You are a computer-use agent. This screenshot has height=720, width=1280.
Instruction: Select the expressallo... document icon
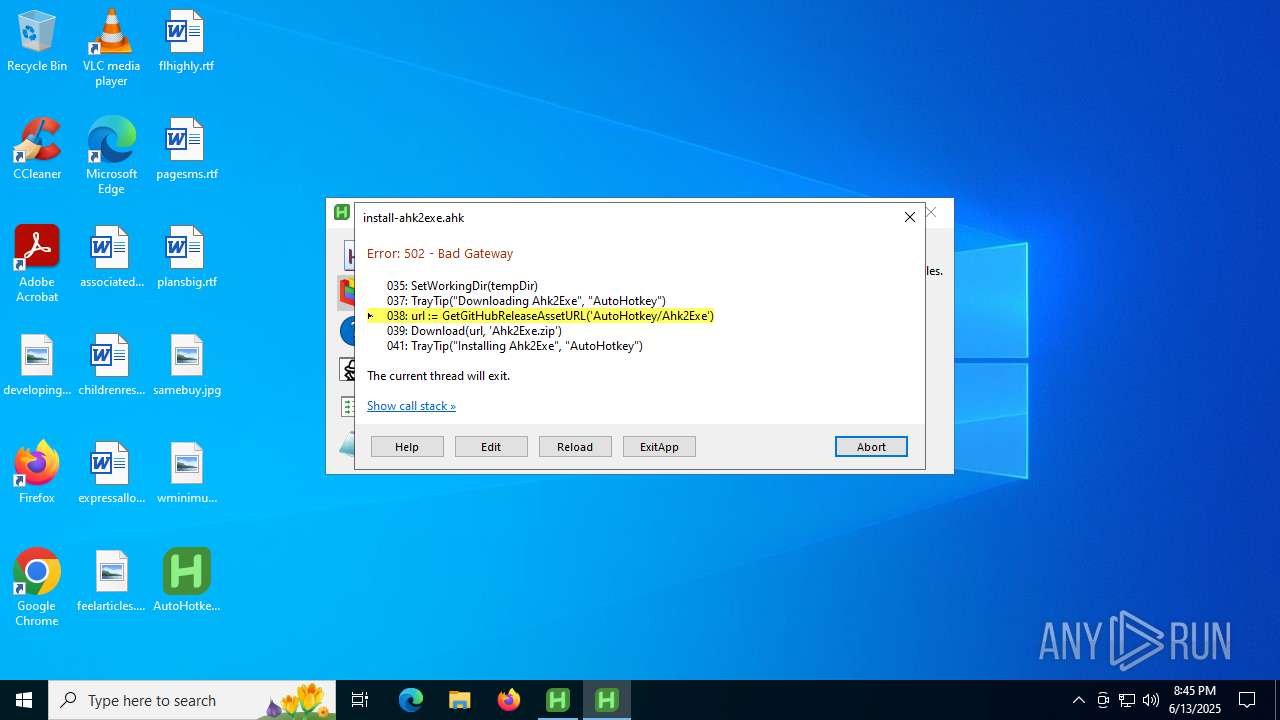(111, 474)
